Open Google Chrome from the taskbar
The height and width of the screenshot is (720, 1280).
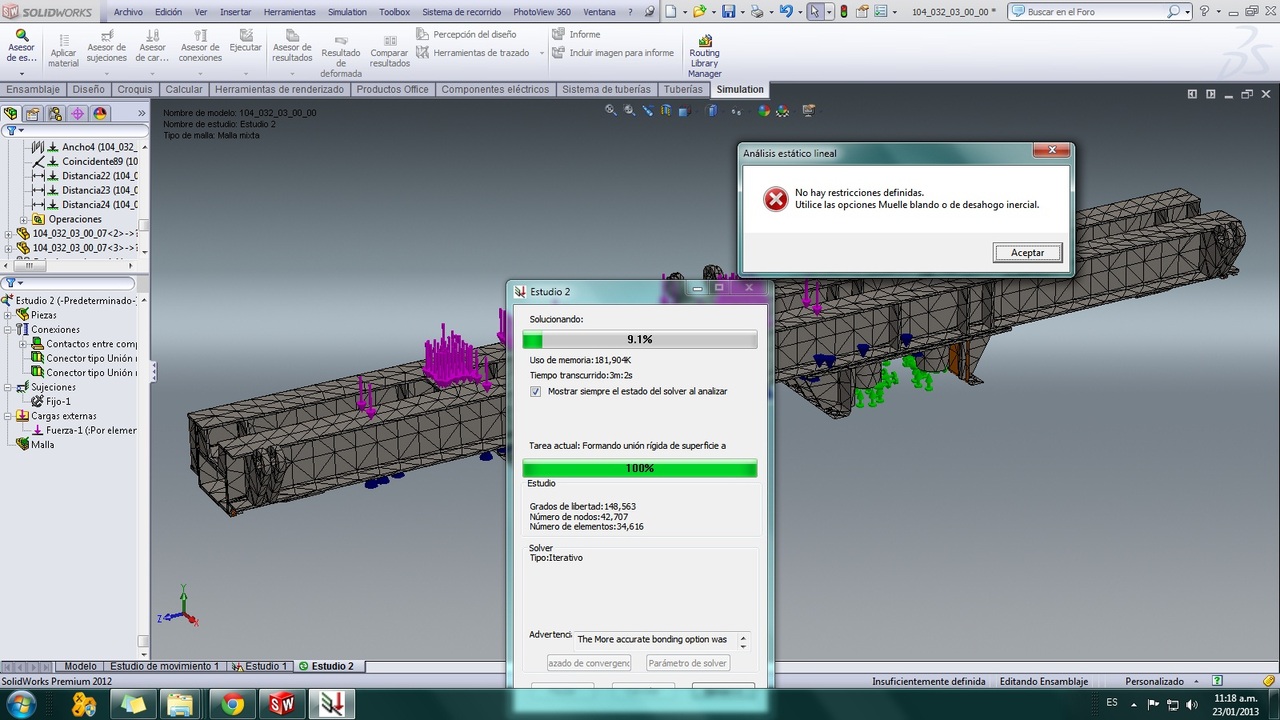tap(232, 705)
